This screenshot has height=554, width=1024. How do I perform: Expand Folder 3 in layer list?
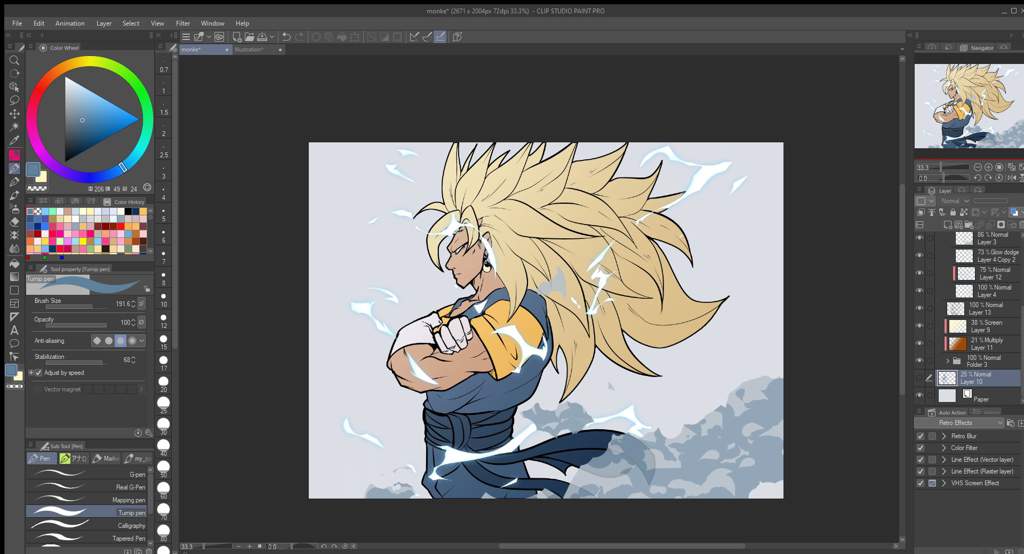(x=948, y=361)
